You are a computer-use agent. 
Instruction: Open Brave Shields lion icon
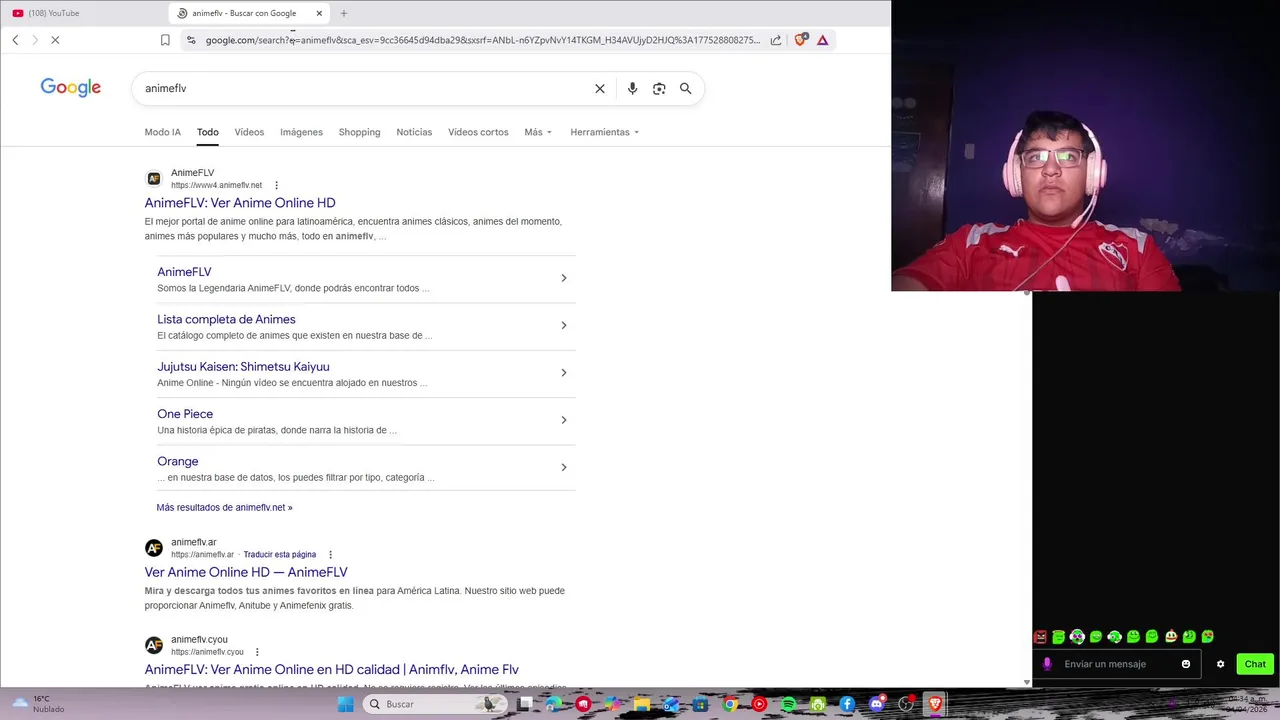tap(800, 40)
